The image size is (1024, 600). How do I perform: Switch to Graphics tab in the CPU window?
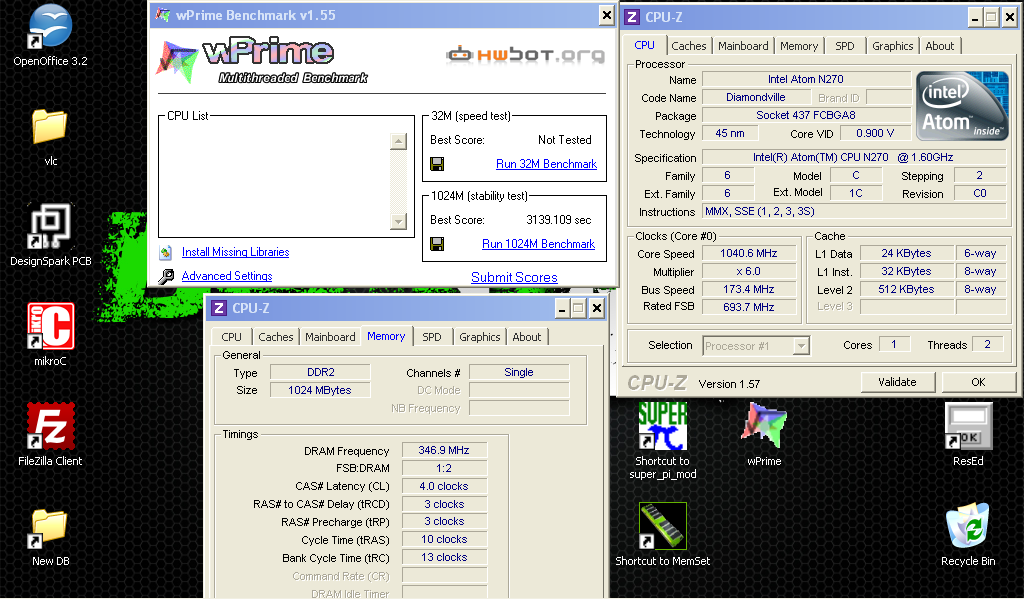pyautogui.click(x=892, y=46)
